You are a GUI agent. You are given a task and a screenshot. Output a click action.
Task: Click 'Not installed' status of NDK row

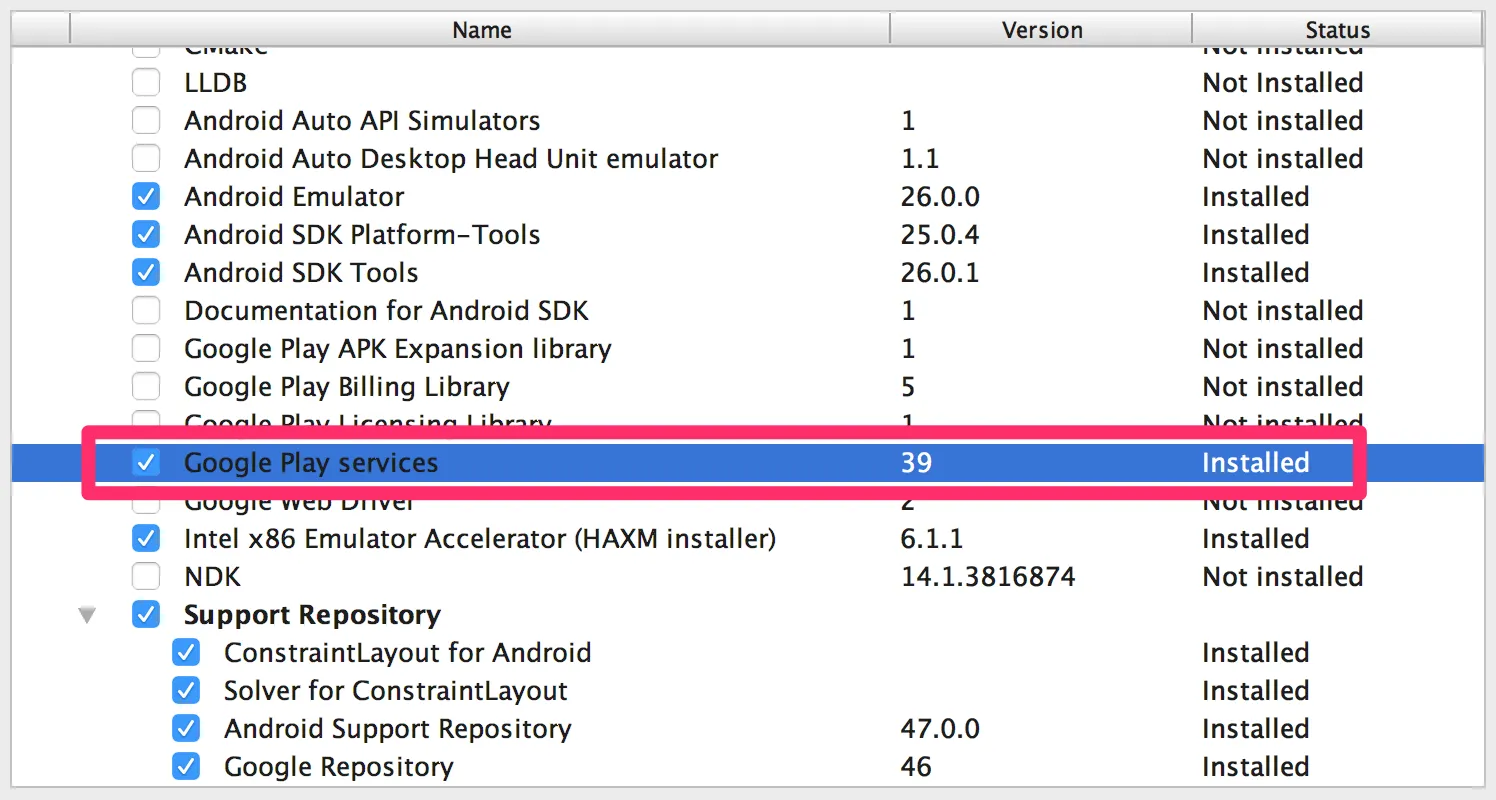click(1283, 577)
